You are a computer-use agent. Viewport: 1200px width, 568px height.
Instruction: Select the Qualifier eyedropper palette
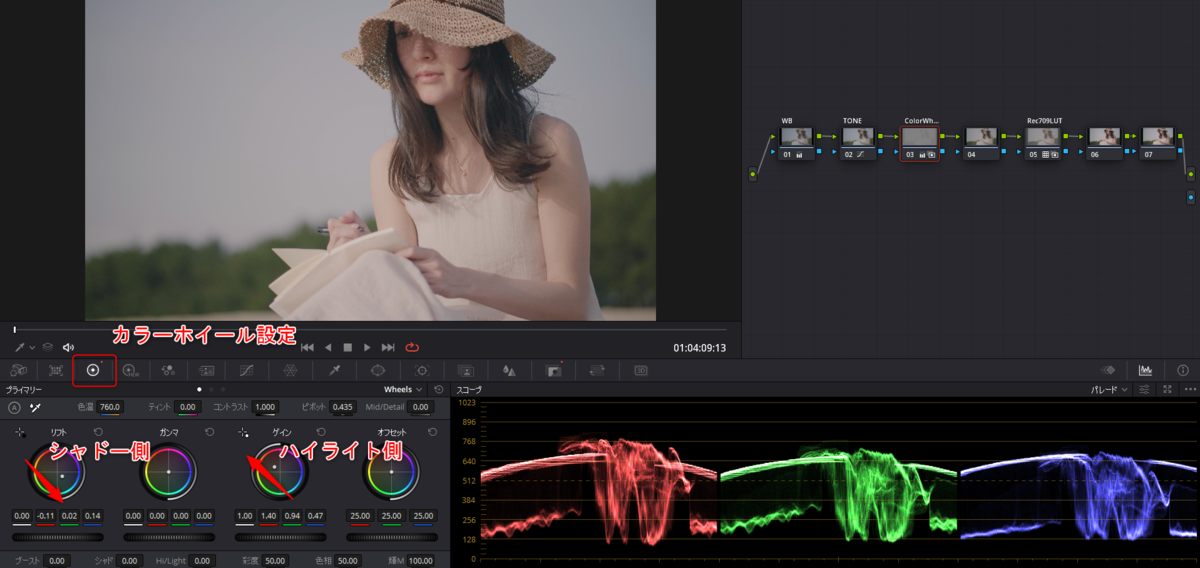(x=335, y=370)
